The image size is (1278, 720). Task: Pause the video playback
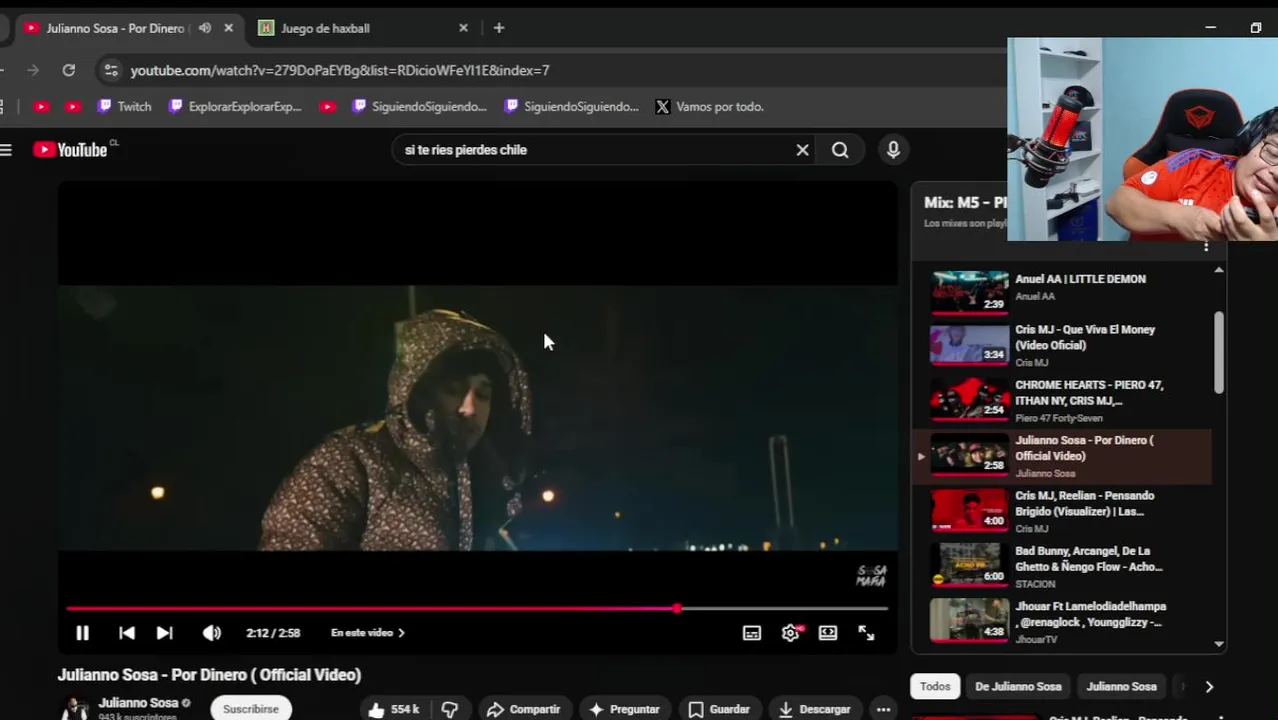click(x=82, y=633)
